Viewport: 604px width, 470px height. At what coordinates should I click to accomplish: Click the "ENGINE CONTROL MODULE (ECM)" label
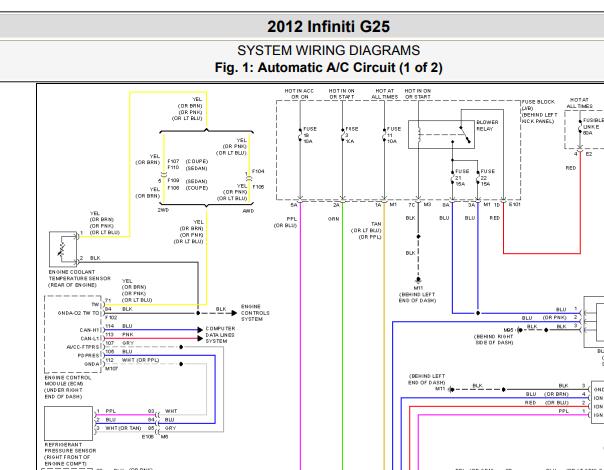68,381
